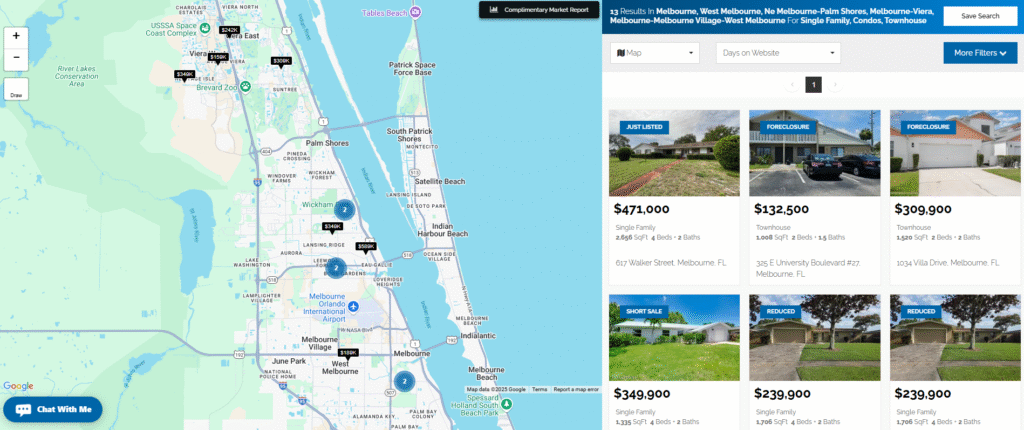Open the Complimentary Market Report
Screen dimensions: 1024x430
pos(538,10)
